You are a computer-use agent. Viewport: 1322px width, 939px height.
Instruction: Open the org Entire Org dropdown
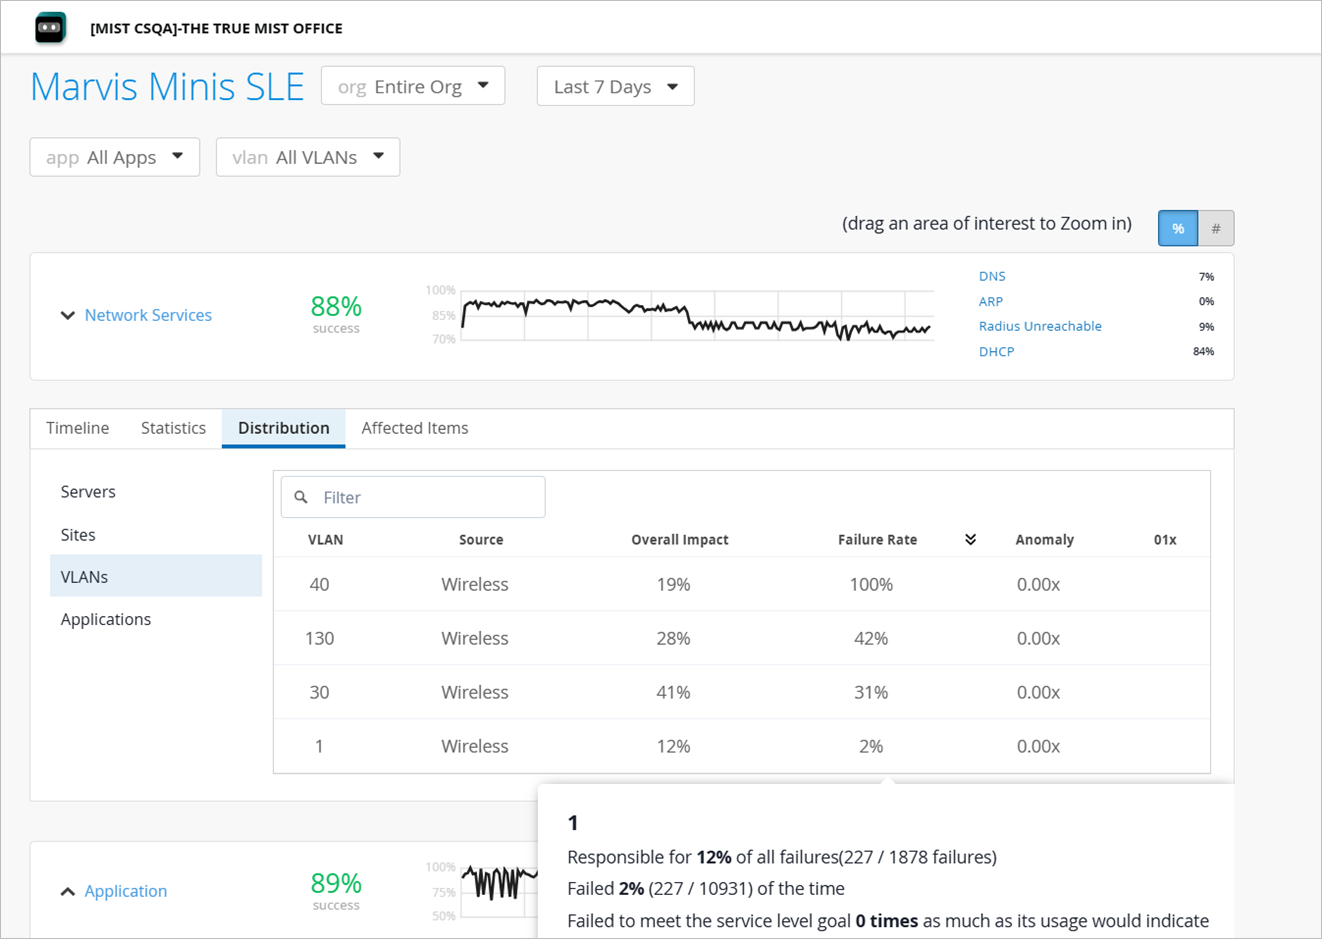pyautogui.click(x=413, y=86)
